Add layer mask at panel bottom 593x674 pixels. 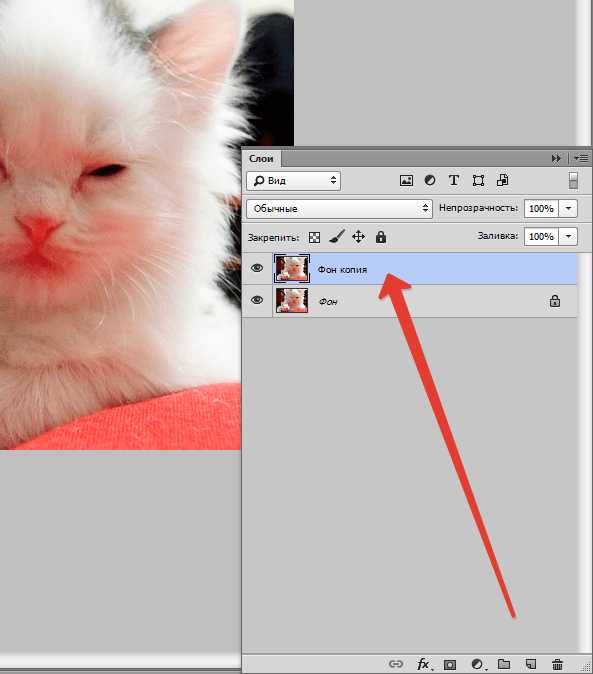pos(449,665)
